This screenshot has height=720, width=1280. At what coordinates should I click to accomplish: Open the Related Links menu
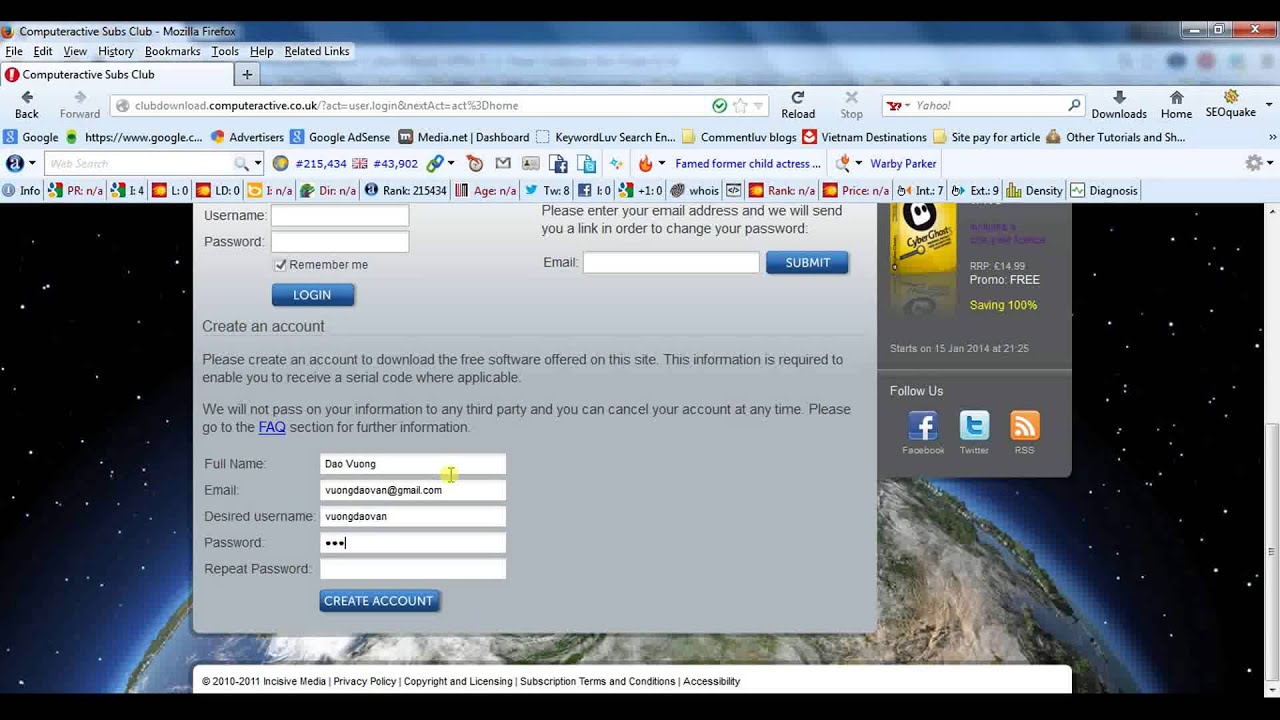pyautogui.click(x=317, y=51)
